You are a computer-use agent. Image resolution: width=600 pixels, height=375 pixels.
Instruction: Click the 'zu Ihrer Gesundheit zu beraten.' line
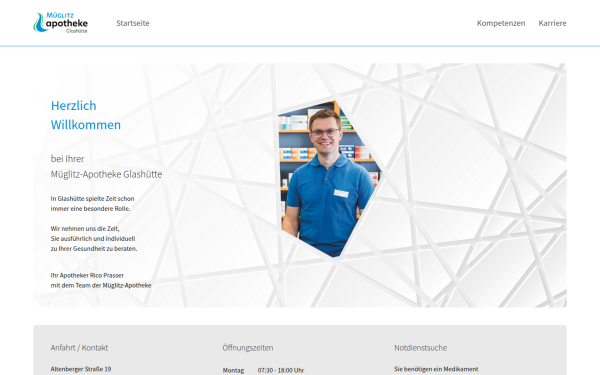[94, 248]
